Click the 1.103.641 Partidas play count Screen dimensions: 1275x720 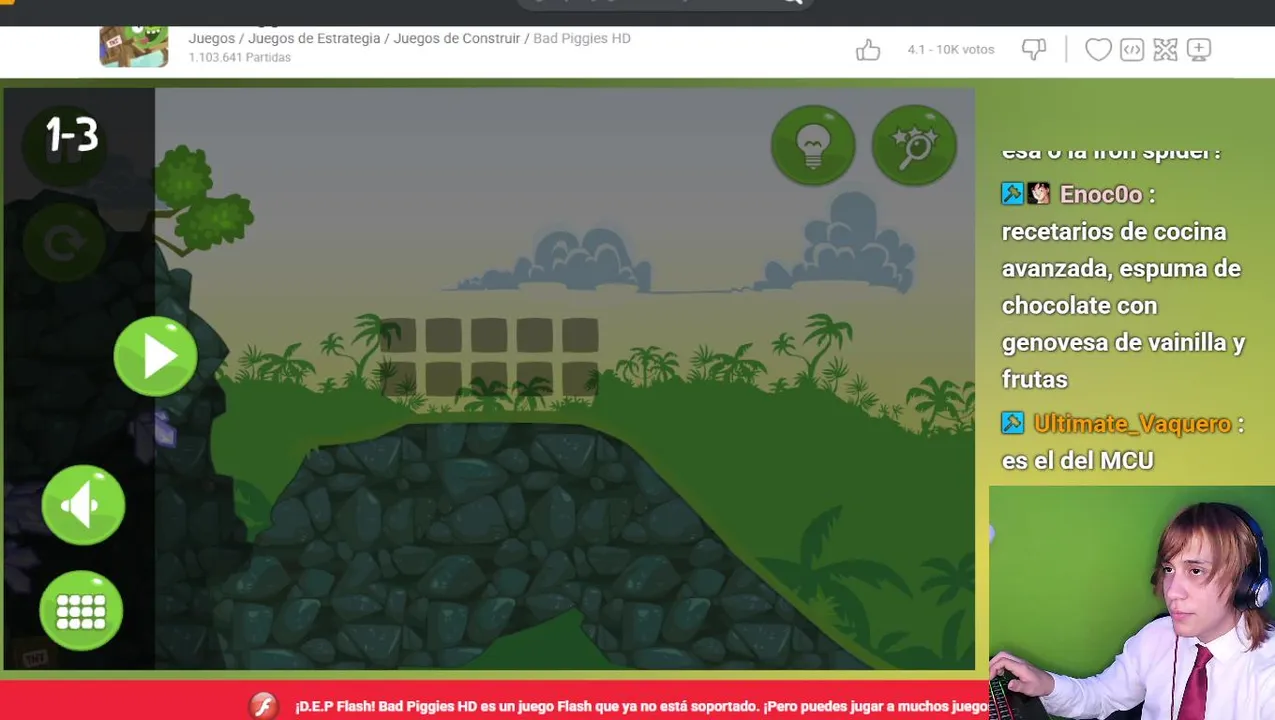240,58
